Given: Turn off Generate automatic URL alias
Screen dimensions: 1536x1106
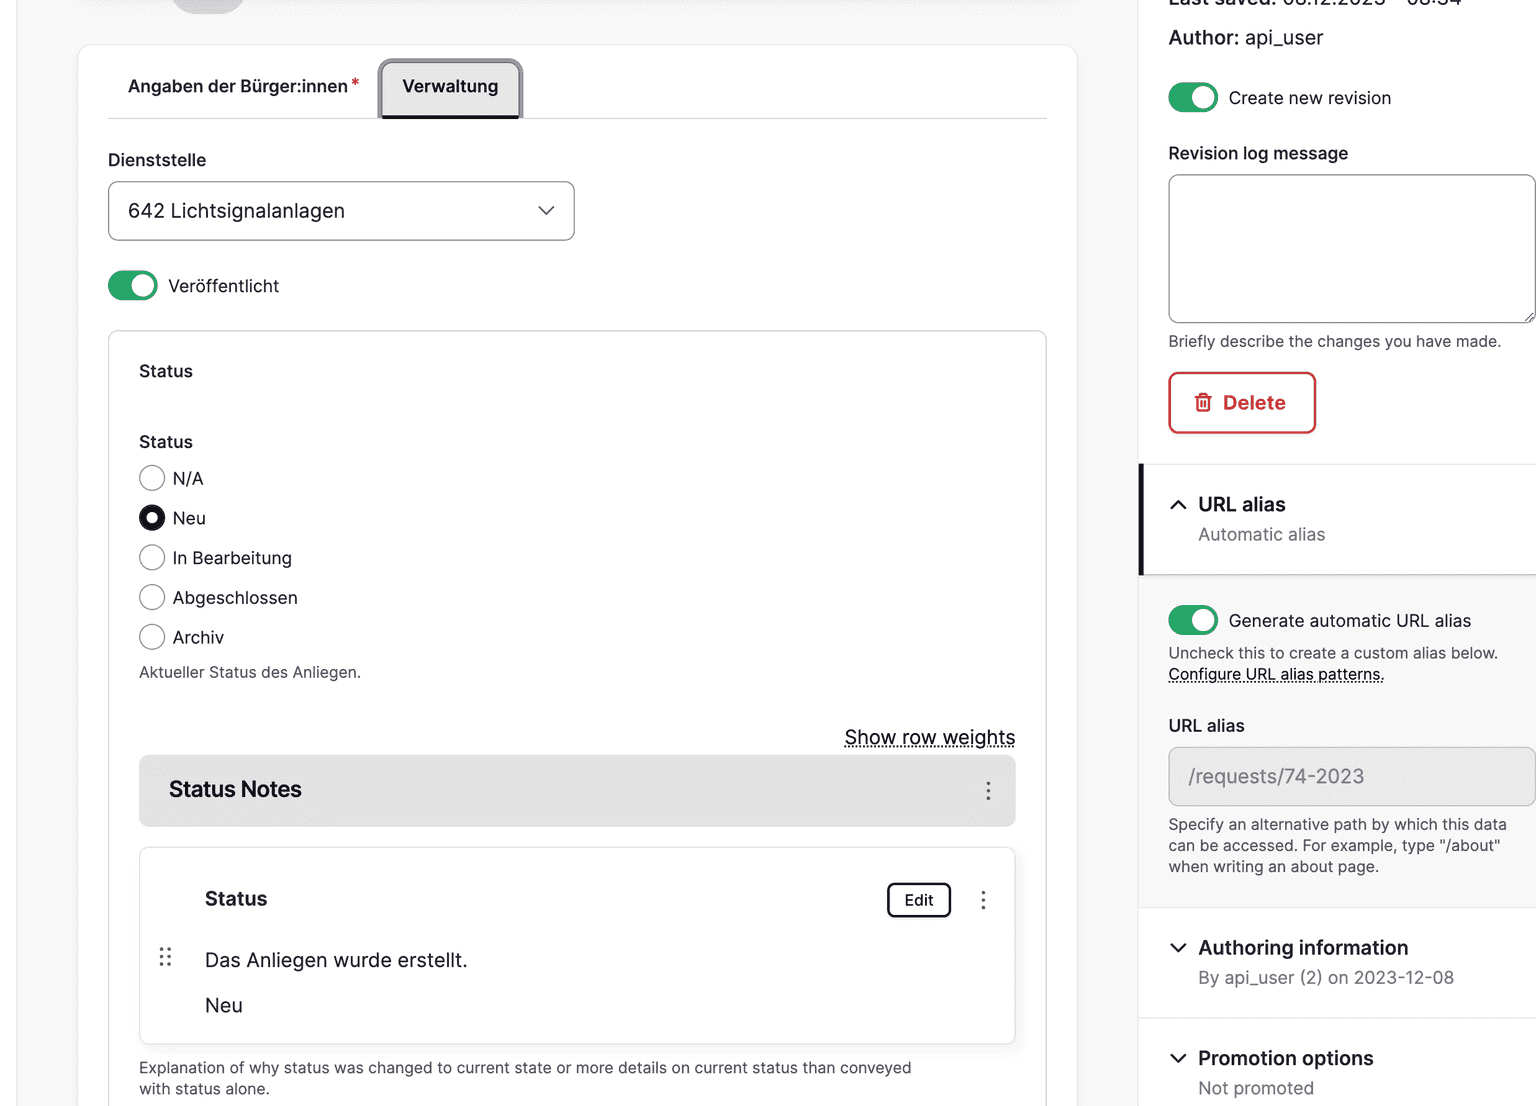Looking at the screenshot, I should tap(1192, 621).
